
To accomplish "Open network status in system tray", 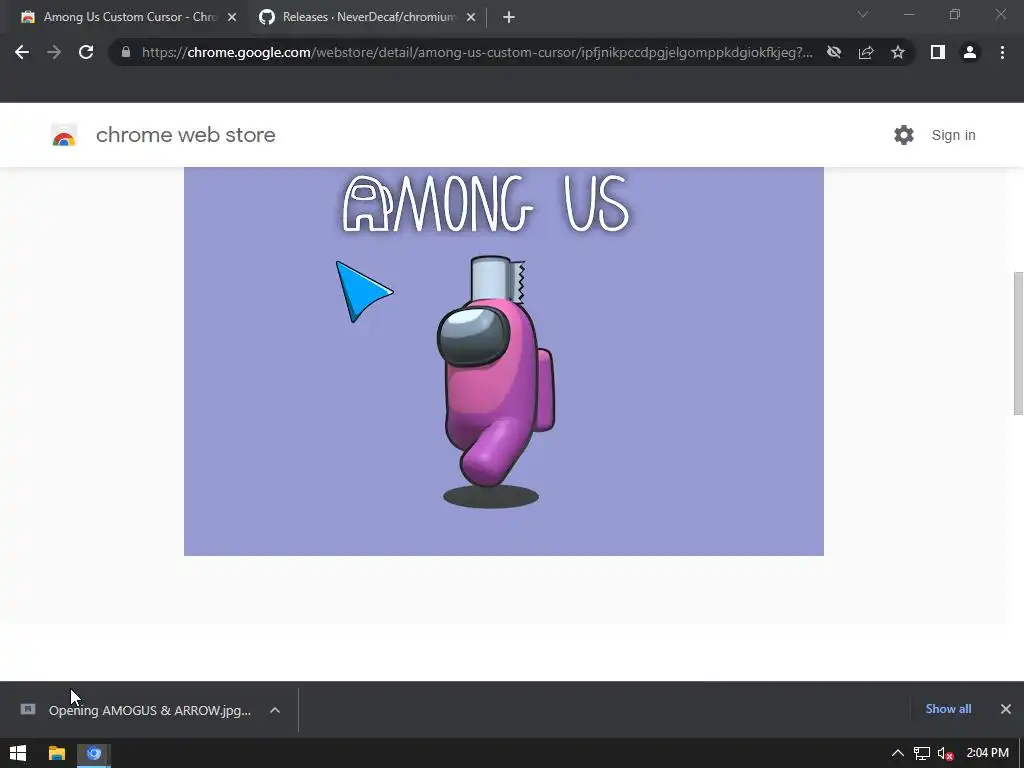I will click(921, 753).
